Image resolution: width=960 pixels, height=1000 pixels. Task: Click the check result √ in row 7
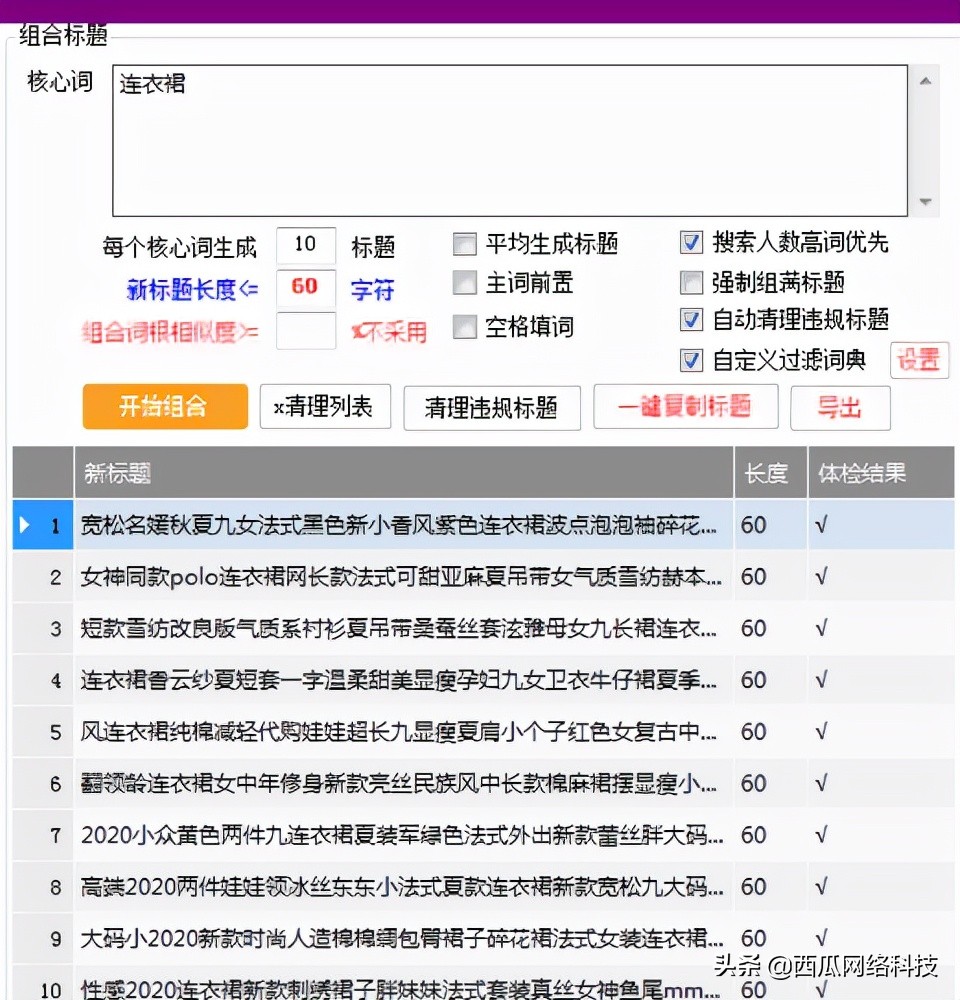881,835
